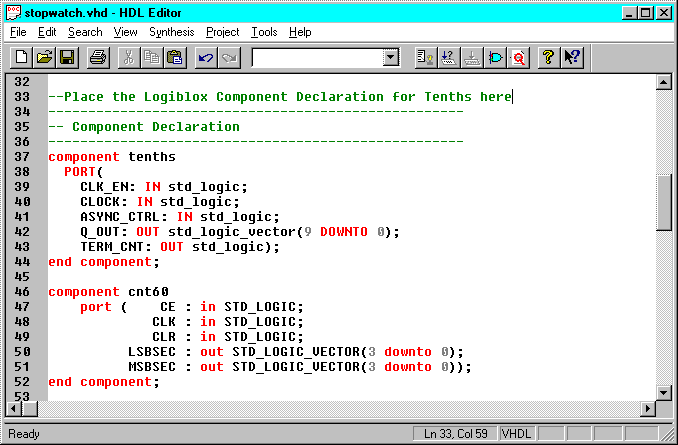The image size is (678, 445).
Task: Click the HDL Editor title bar document icon
Action: click(x=13, y=13)
